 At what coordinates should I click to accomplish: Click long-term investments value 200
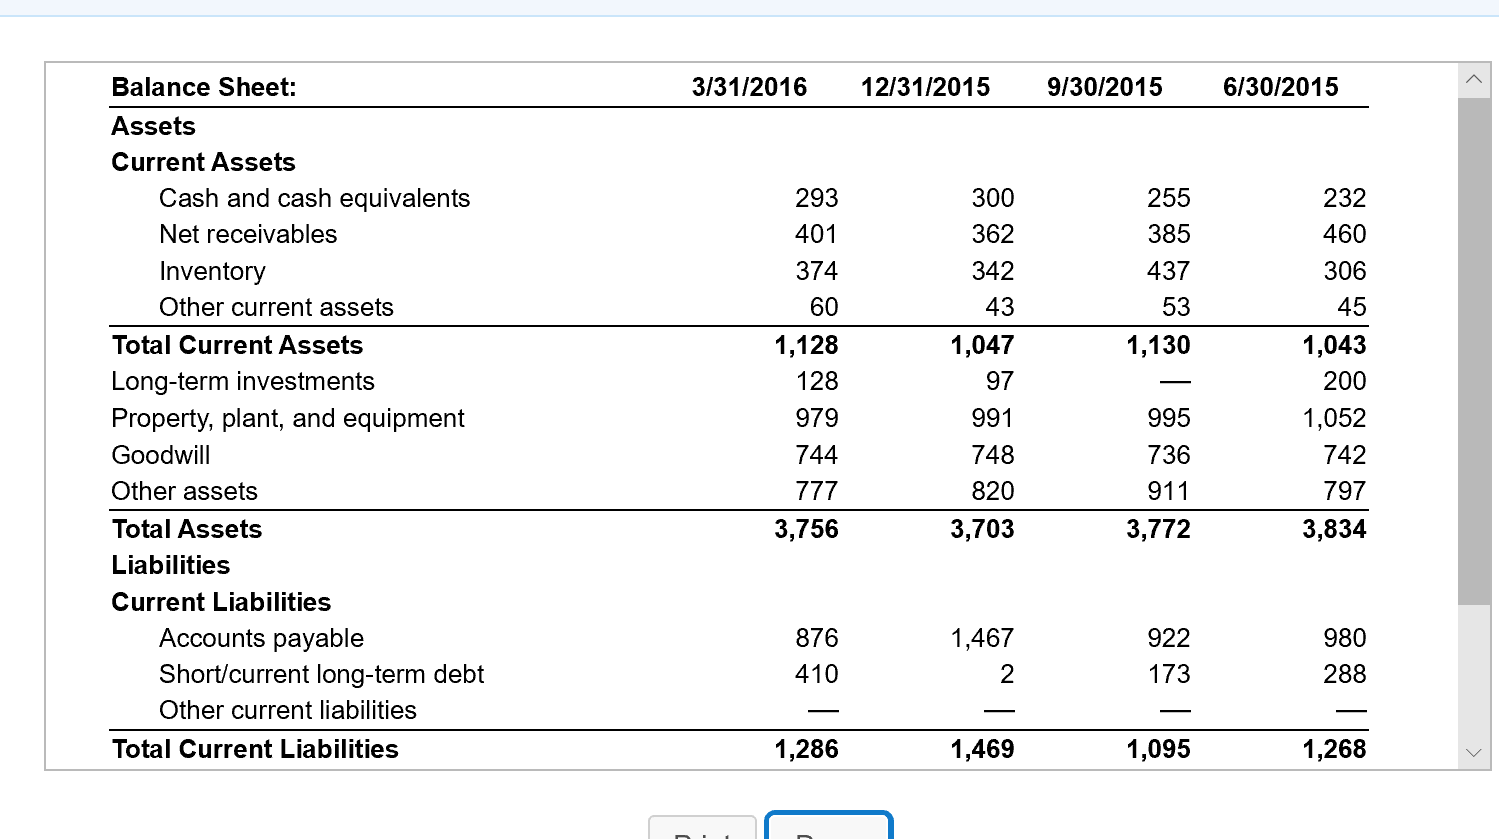[1344, 381]
